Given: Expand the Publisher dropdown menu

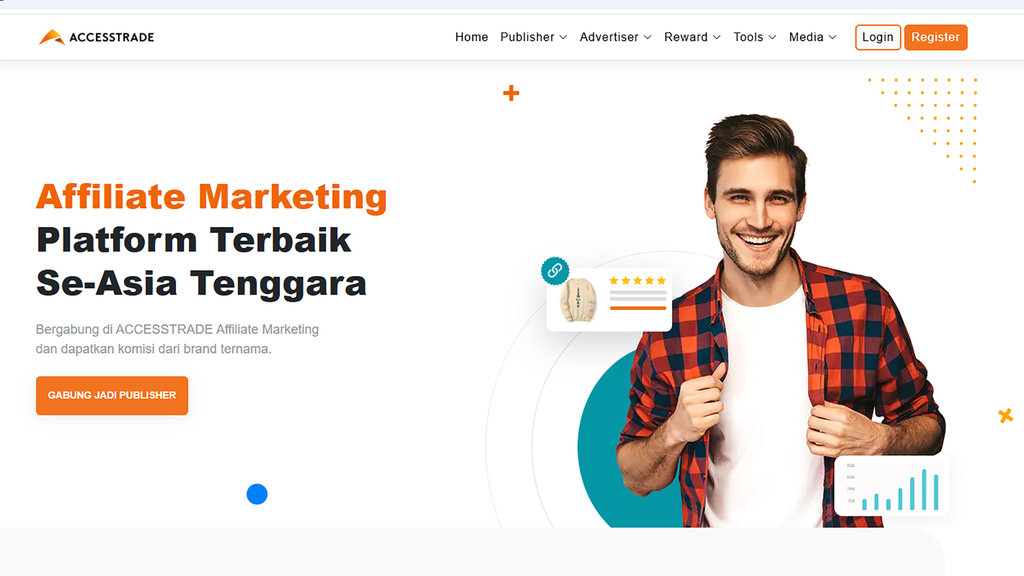Looking at the screenshot, I should [x=534, y=37].
